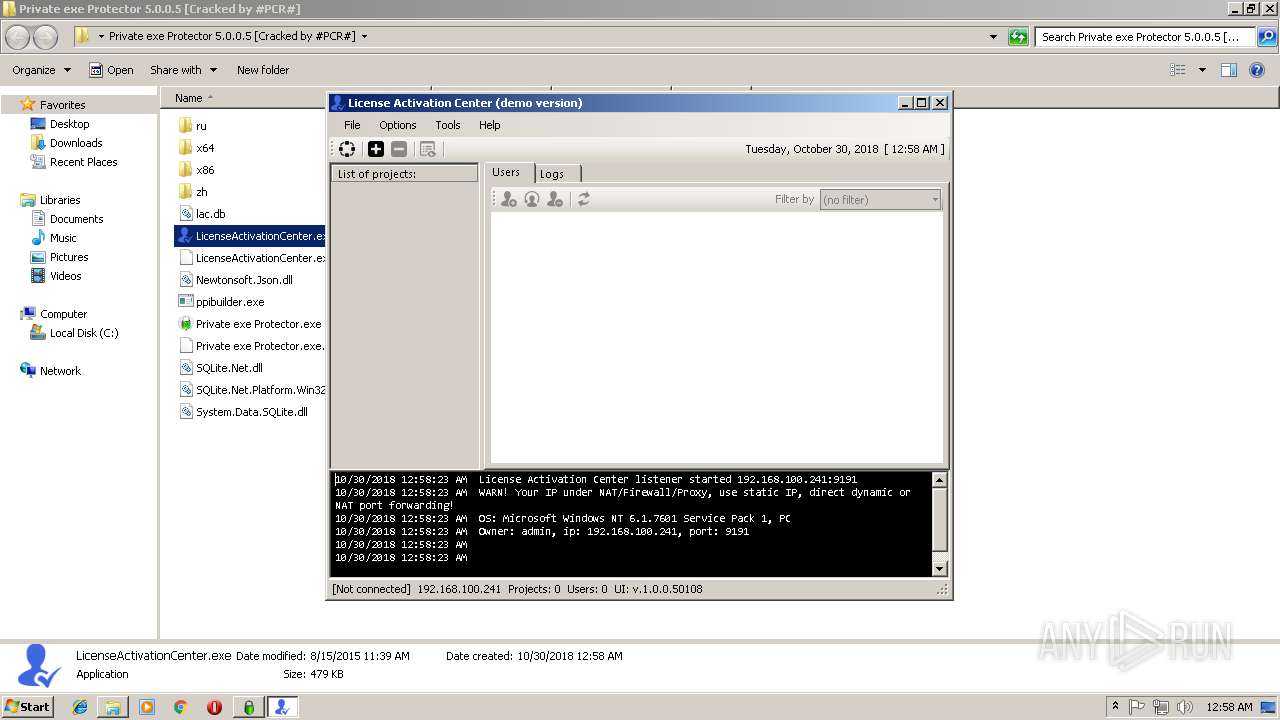
Task: Open Recent Places in navigation pane
Action: pos(73,162)
